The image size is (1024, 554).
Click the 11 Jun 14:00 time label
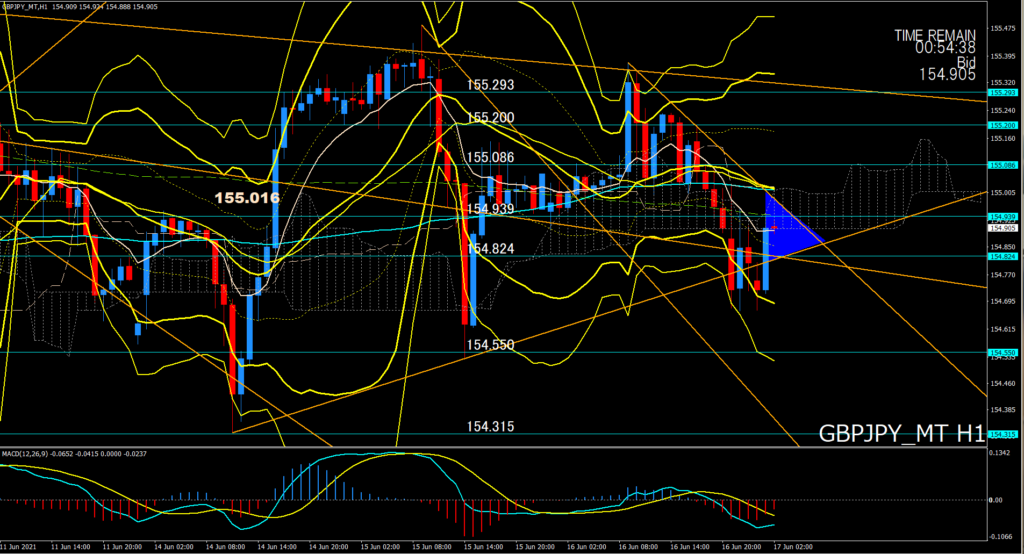(x=70, y=547)
